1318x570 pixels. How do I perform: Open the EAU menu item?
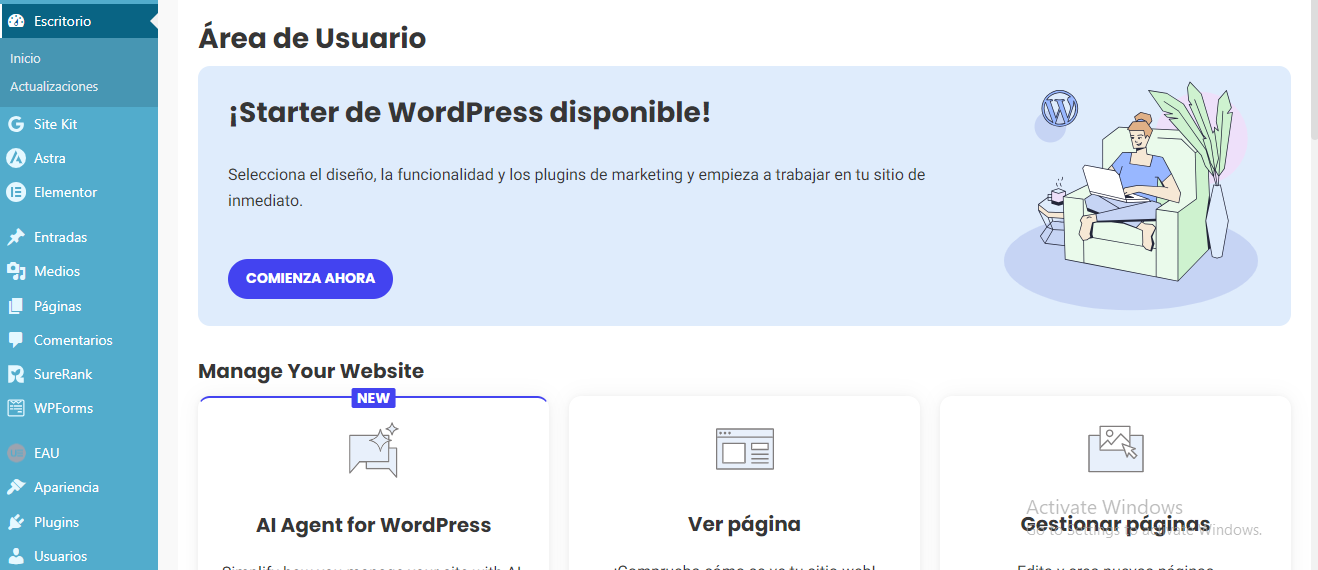coord(79,453)
